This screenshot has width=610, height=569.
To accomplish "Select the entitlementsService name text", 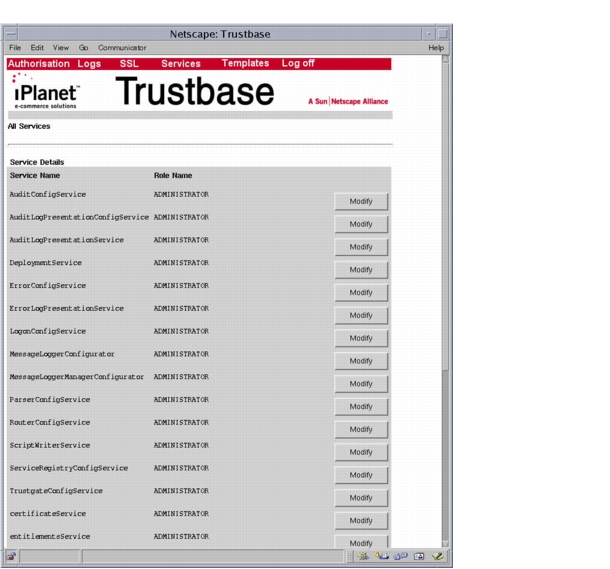I will click(49, 537).
